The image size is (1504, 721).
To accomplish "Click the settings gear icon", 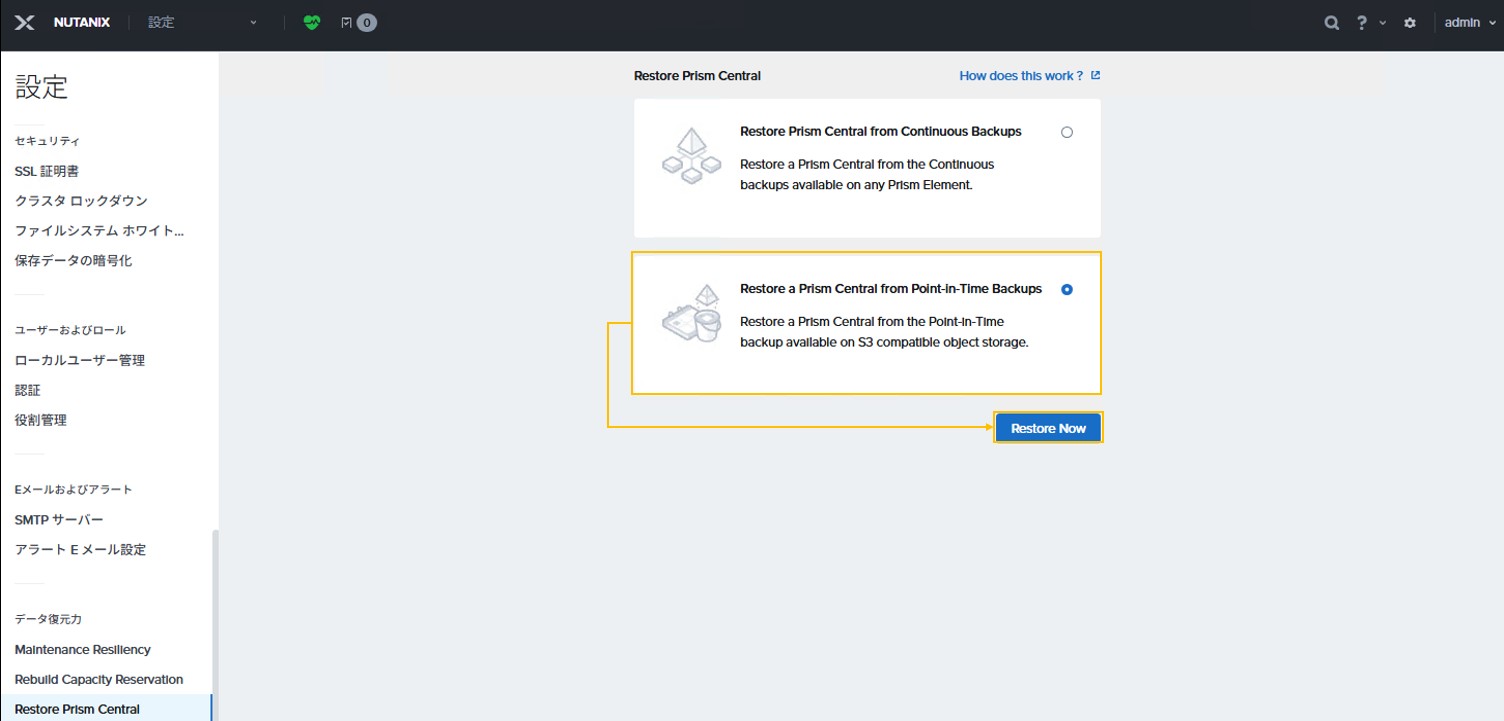I will (x=1410, y=22).
